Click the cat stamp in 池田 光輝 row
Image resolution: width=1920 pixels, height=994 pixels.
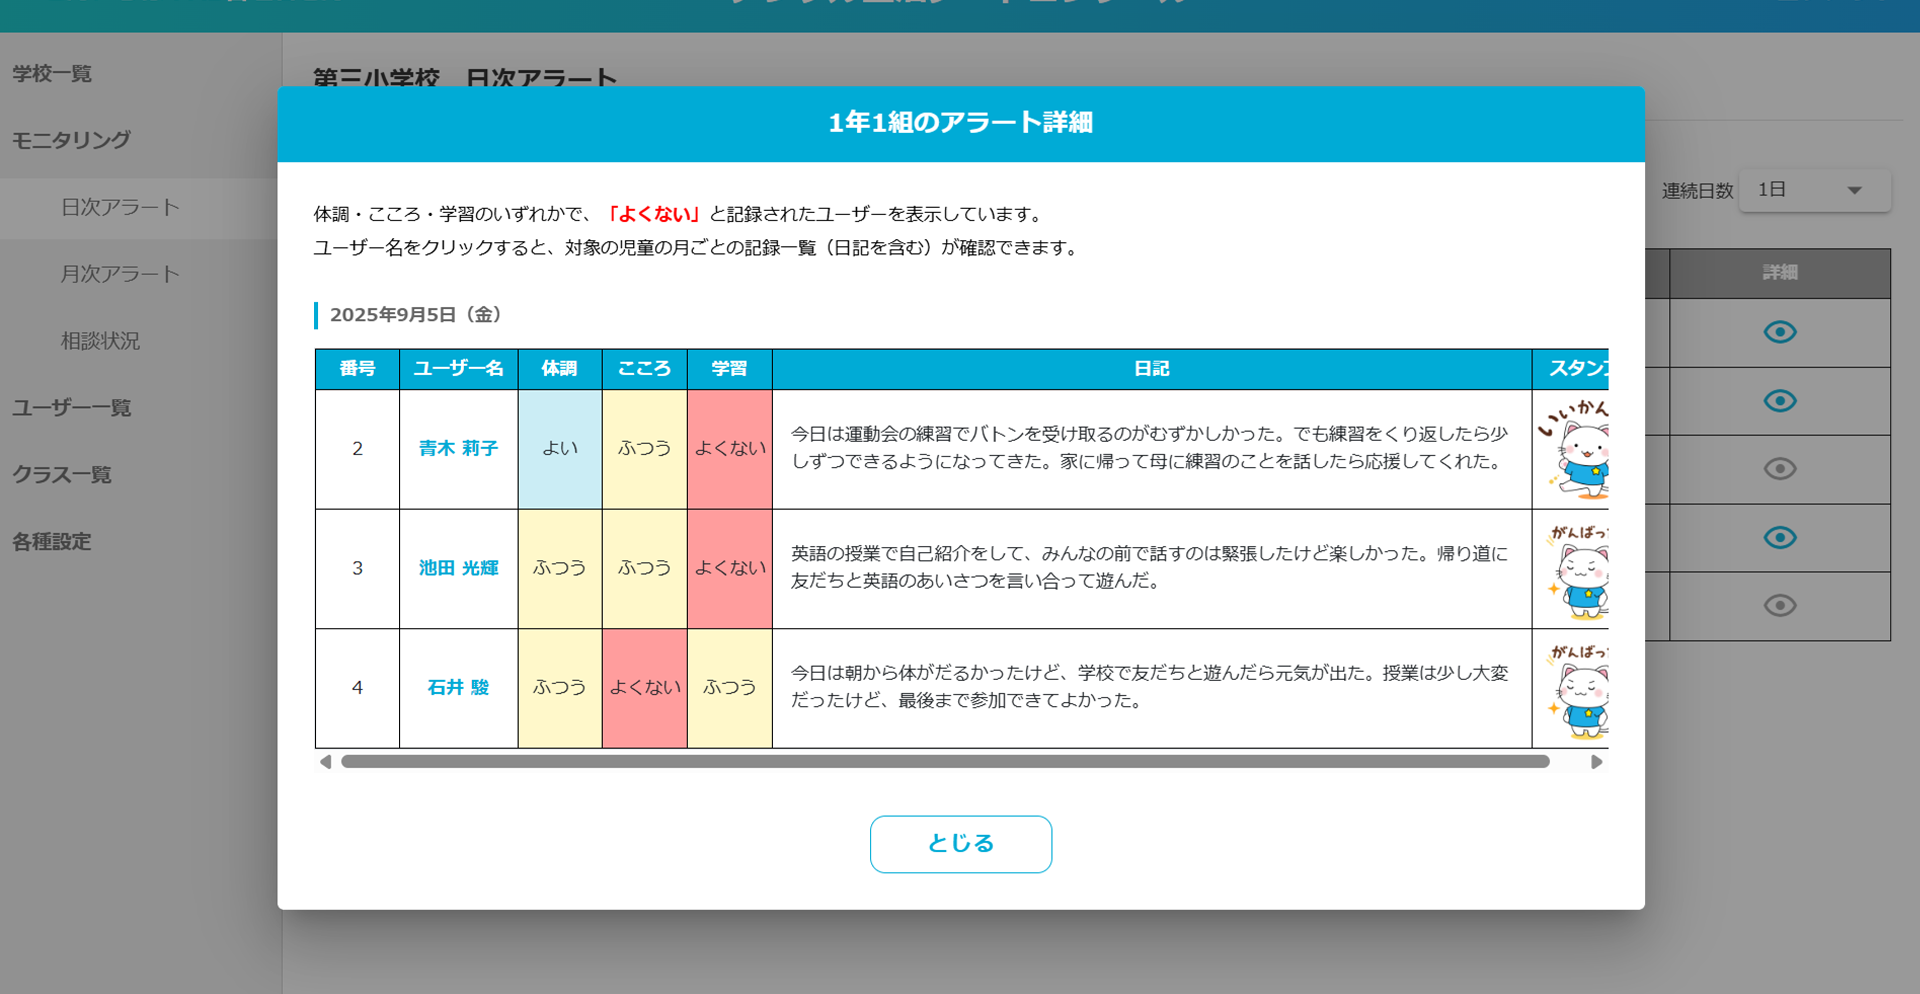coord(1576,569)
